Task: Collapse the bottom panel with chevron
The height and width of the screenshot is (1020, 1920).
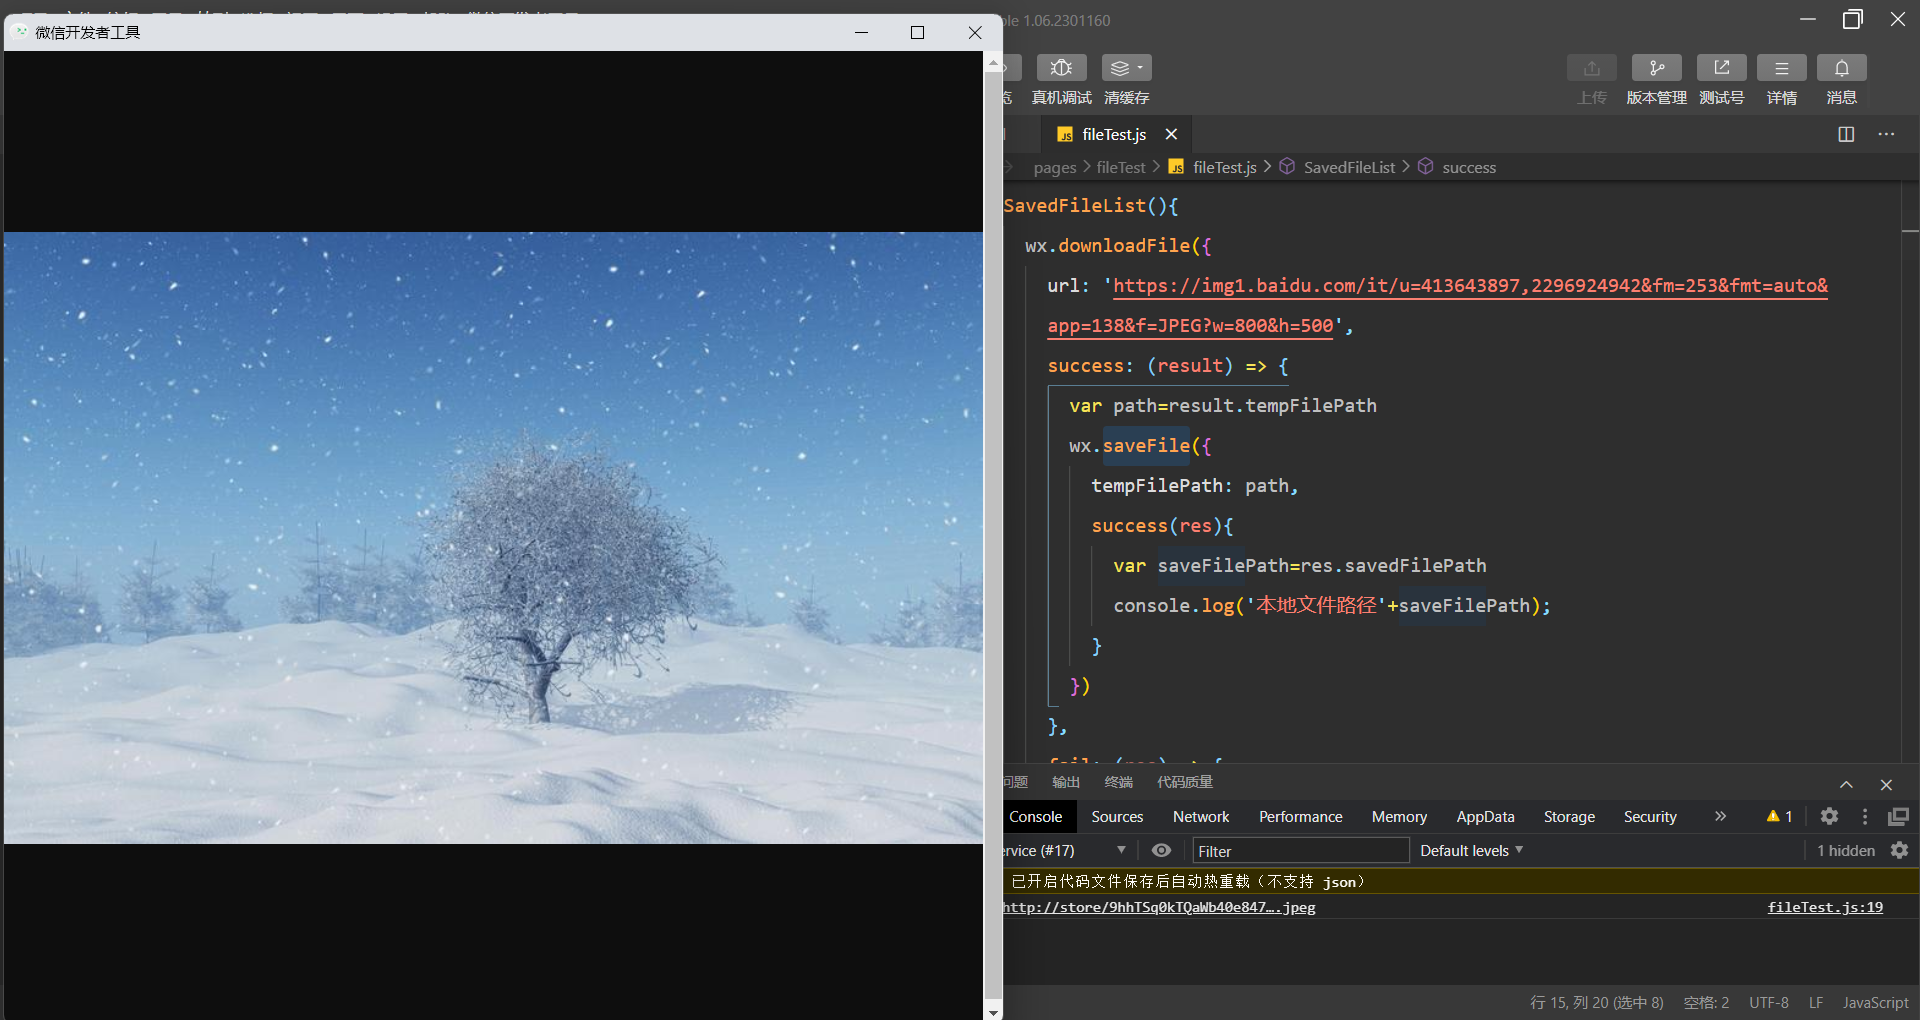Action: coord(1846,785)
